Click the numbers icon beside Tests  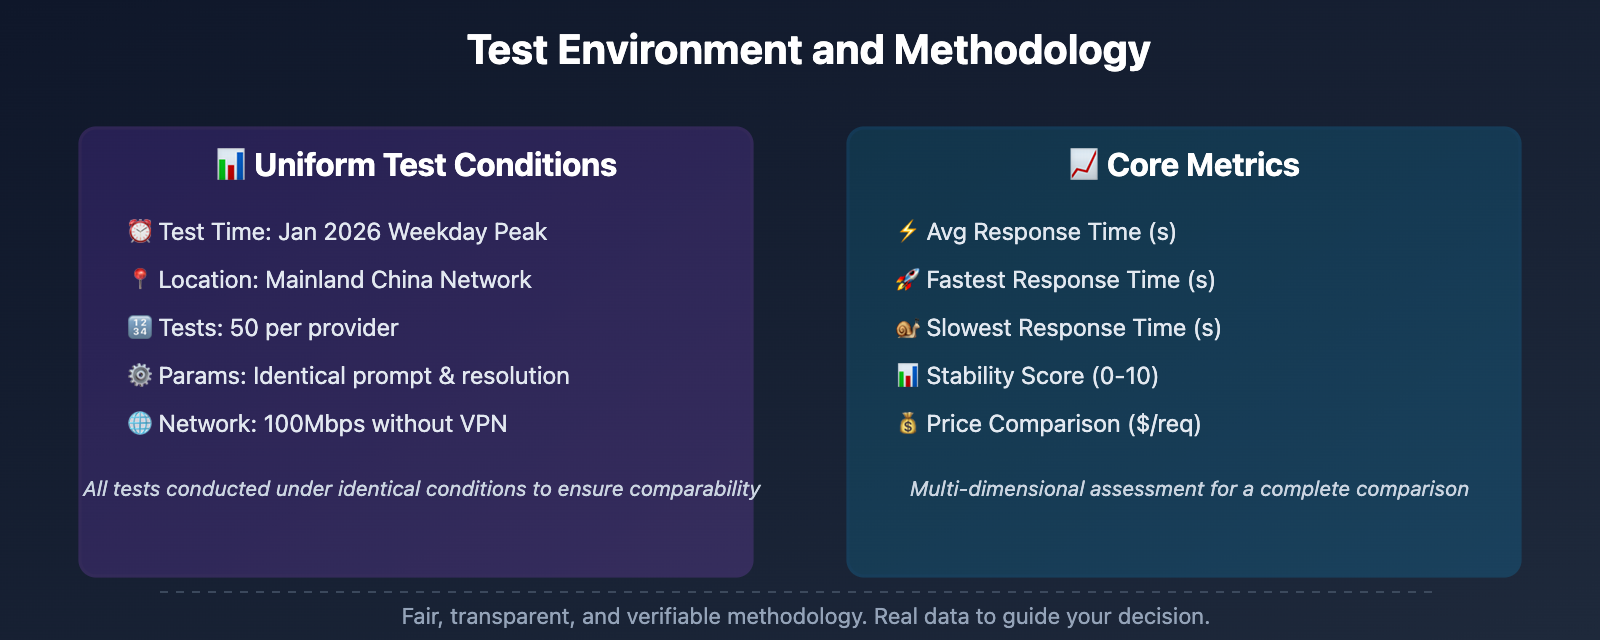click(x=140, y=328)
